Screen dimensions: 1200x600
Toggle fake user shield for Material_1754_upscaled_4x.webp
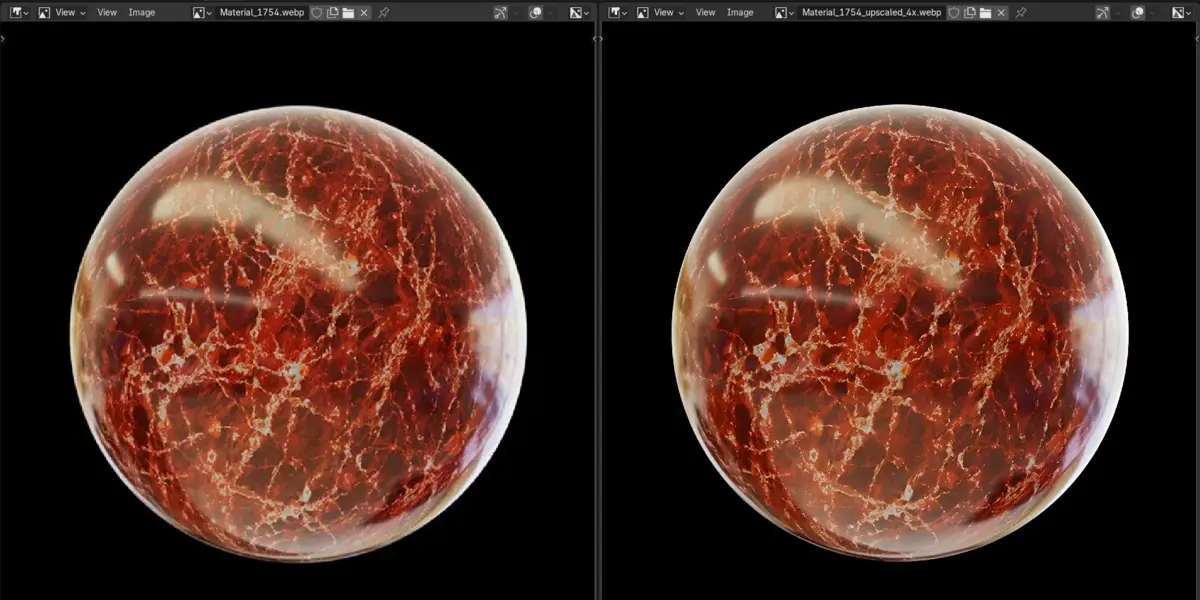[x=954, y=12]
